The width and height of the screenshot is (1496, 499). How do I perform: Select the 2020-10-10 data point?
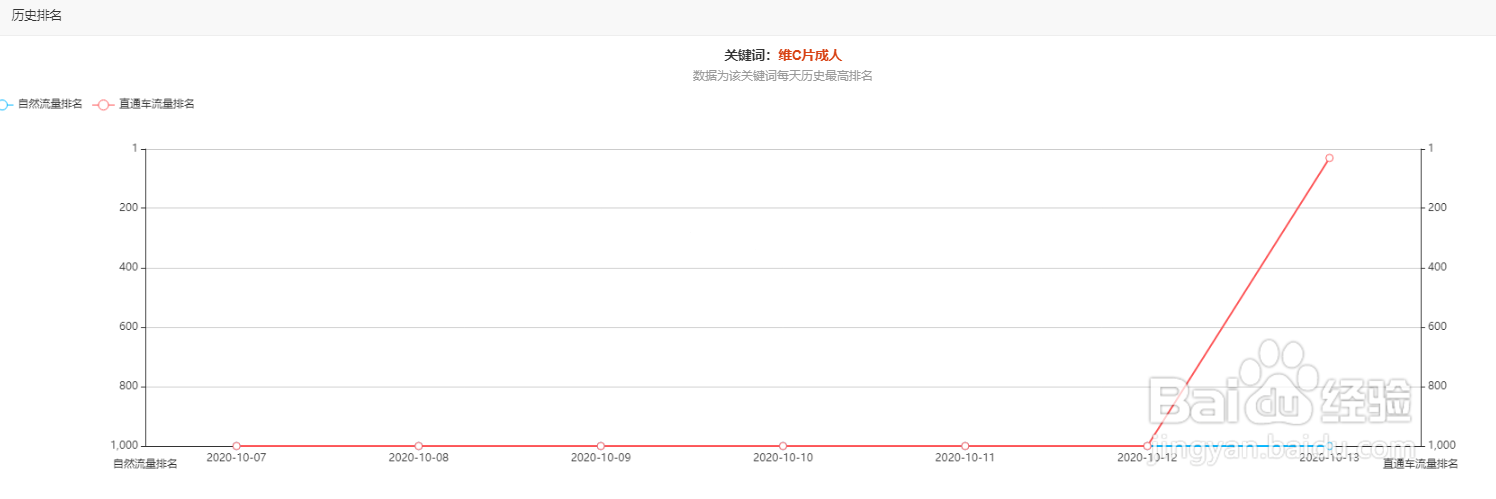(783, 446)
